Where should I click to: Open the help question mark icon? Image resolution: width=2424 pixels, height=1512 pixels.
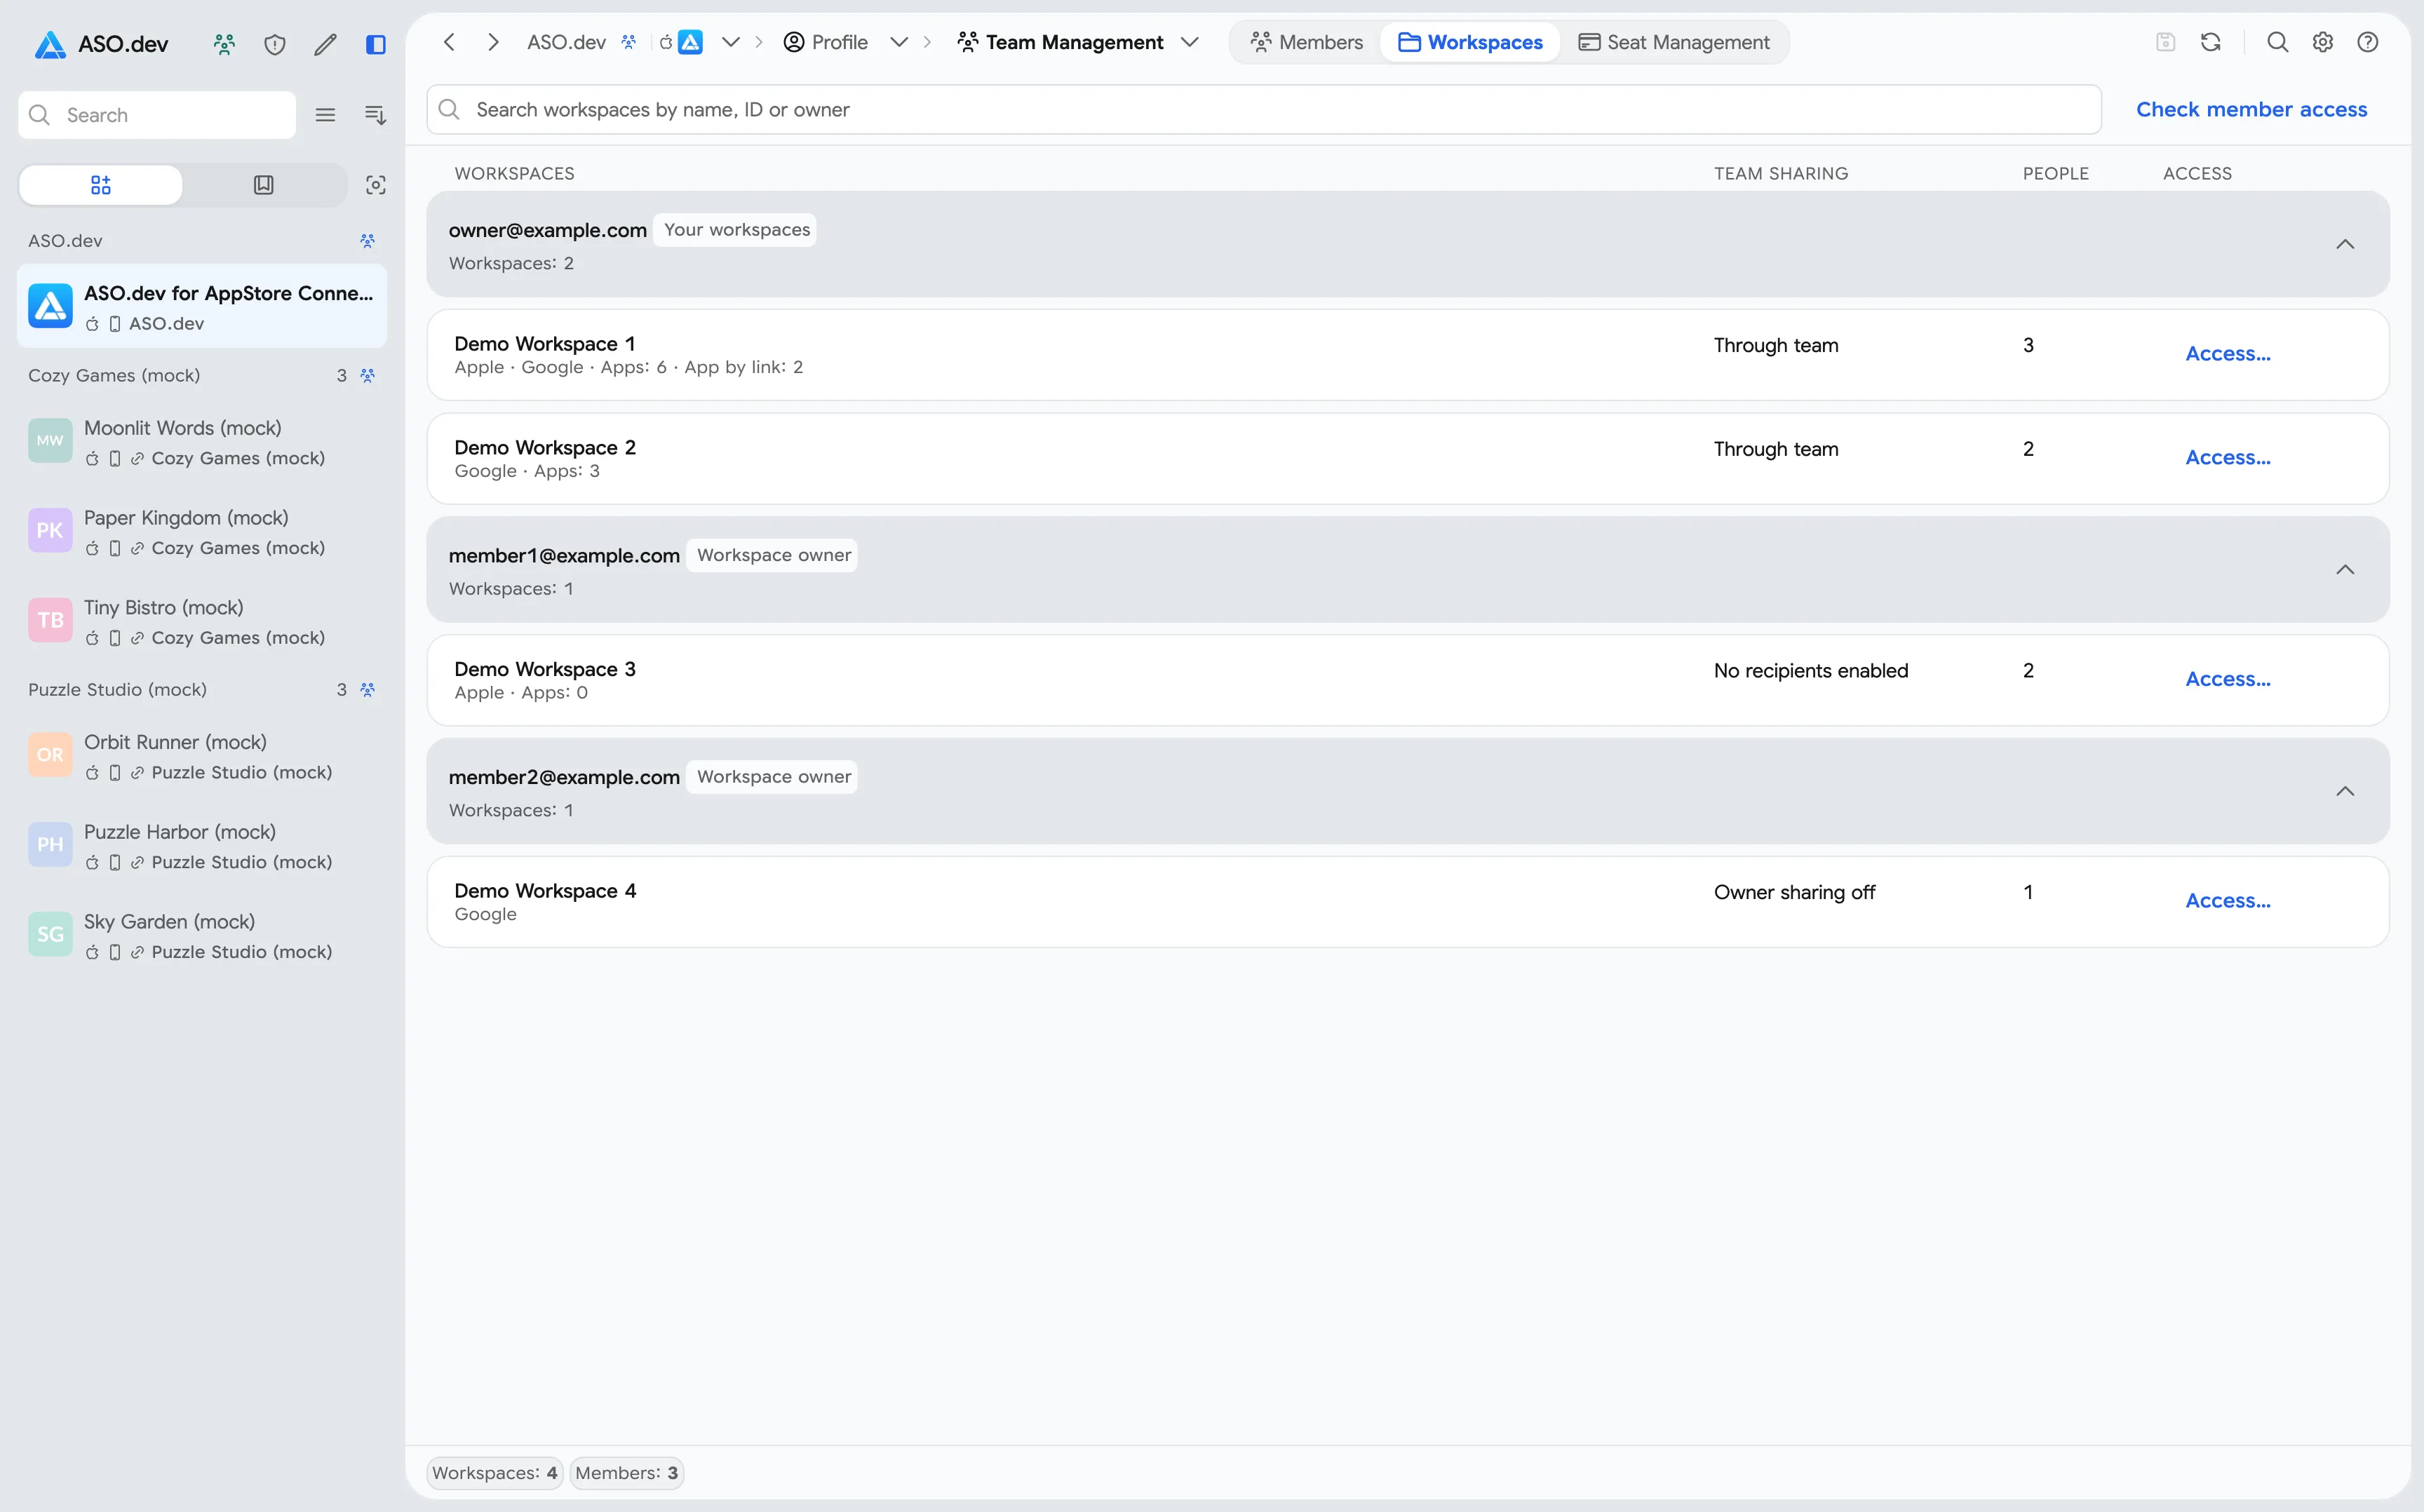tap(2368, 42)
